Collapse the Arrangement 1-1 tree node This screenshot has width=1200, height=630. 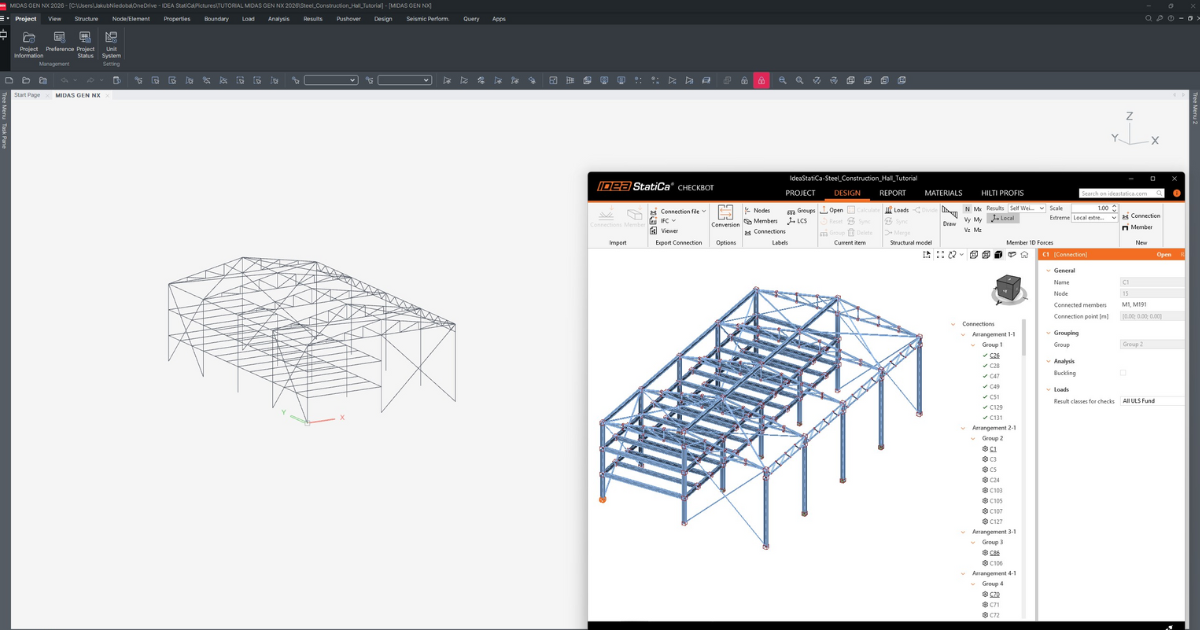[x=963, y=334]
